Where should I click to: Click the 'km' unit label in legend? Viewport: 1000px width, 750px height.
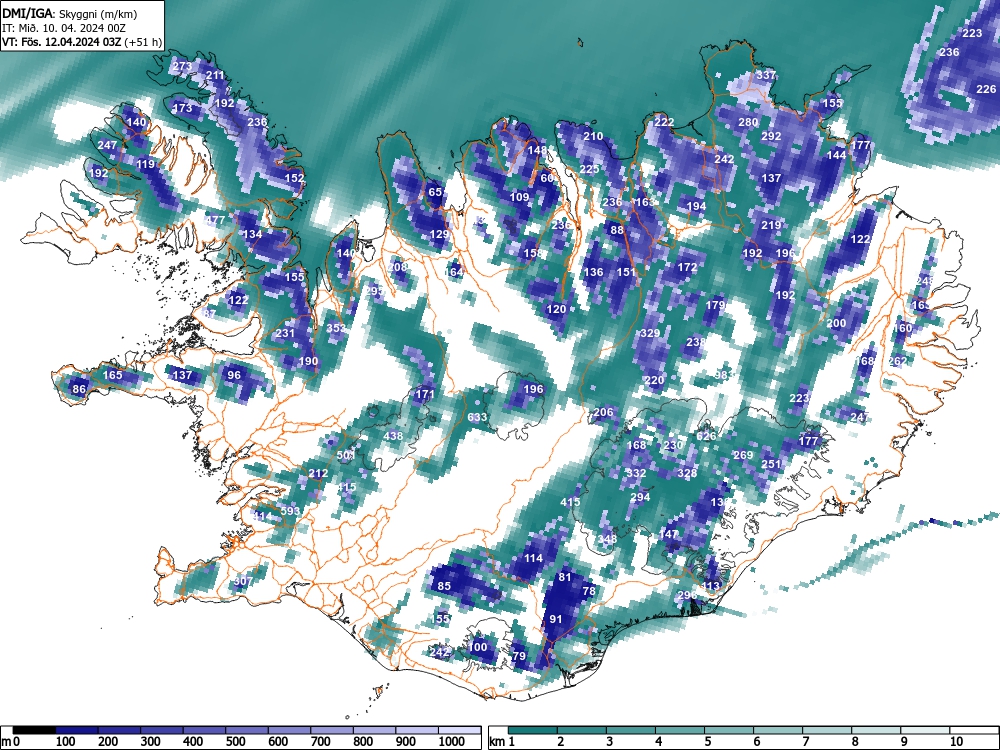tap(497, 742)
